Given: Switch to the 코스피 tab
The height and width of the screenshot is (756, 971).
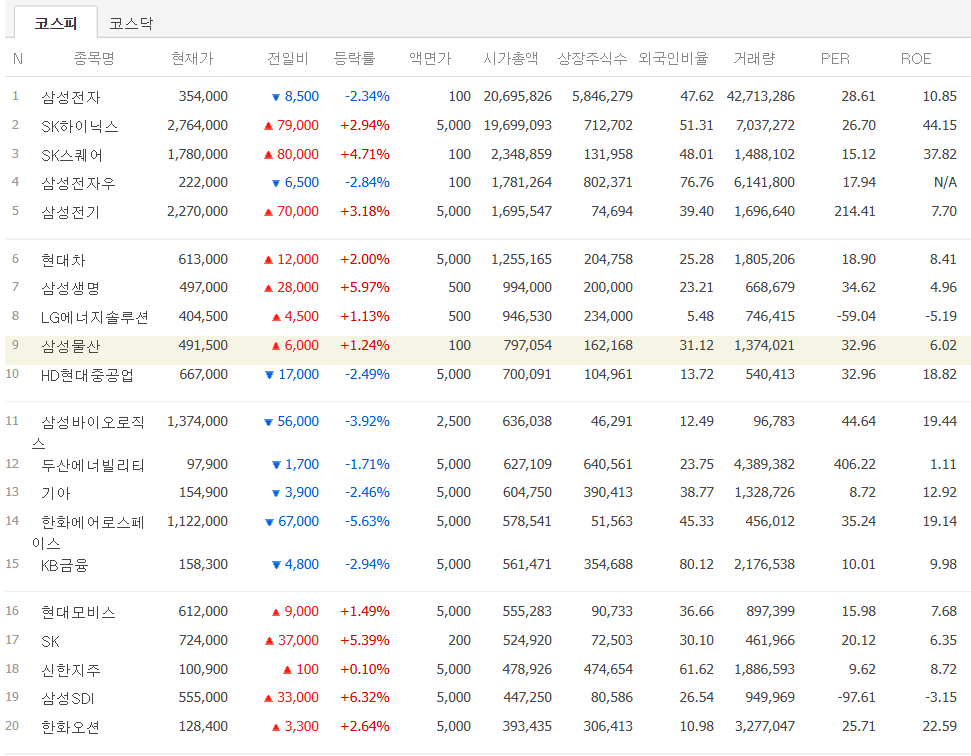Looking at the screenshot, I should (x=56, y=24).
